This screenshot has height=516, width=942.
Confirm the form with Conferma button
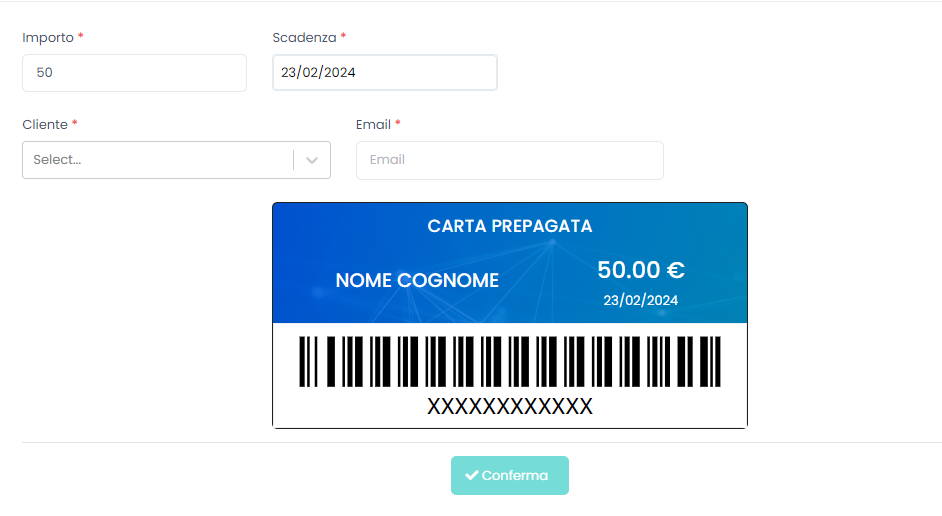tap(509, 475)
